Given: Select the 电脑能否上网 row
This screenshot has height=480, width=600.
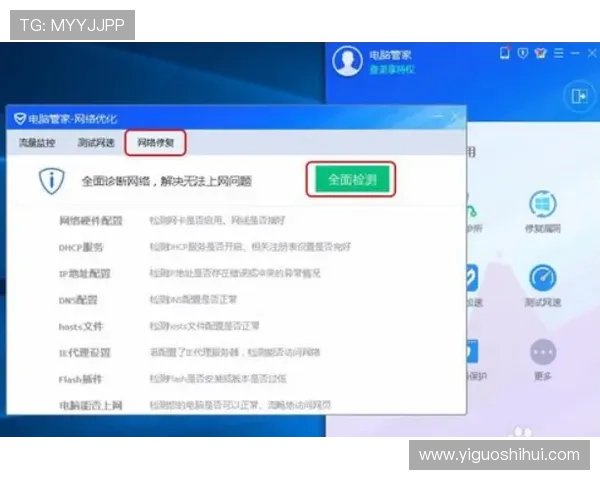Looking at the screenshot, I should 236,405.
